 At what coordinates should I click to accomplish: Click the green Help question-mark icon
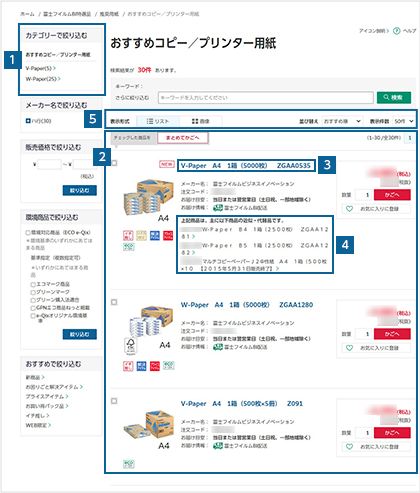pos(396,31)
